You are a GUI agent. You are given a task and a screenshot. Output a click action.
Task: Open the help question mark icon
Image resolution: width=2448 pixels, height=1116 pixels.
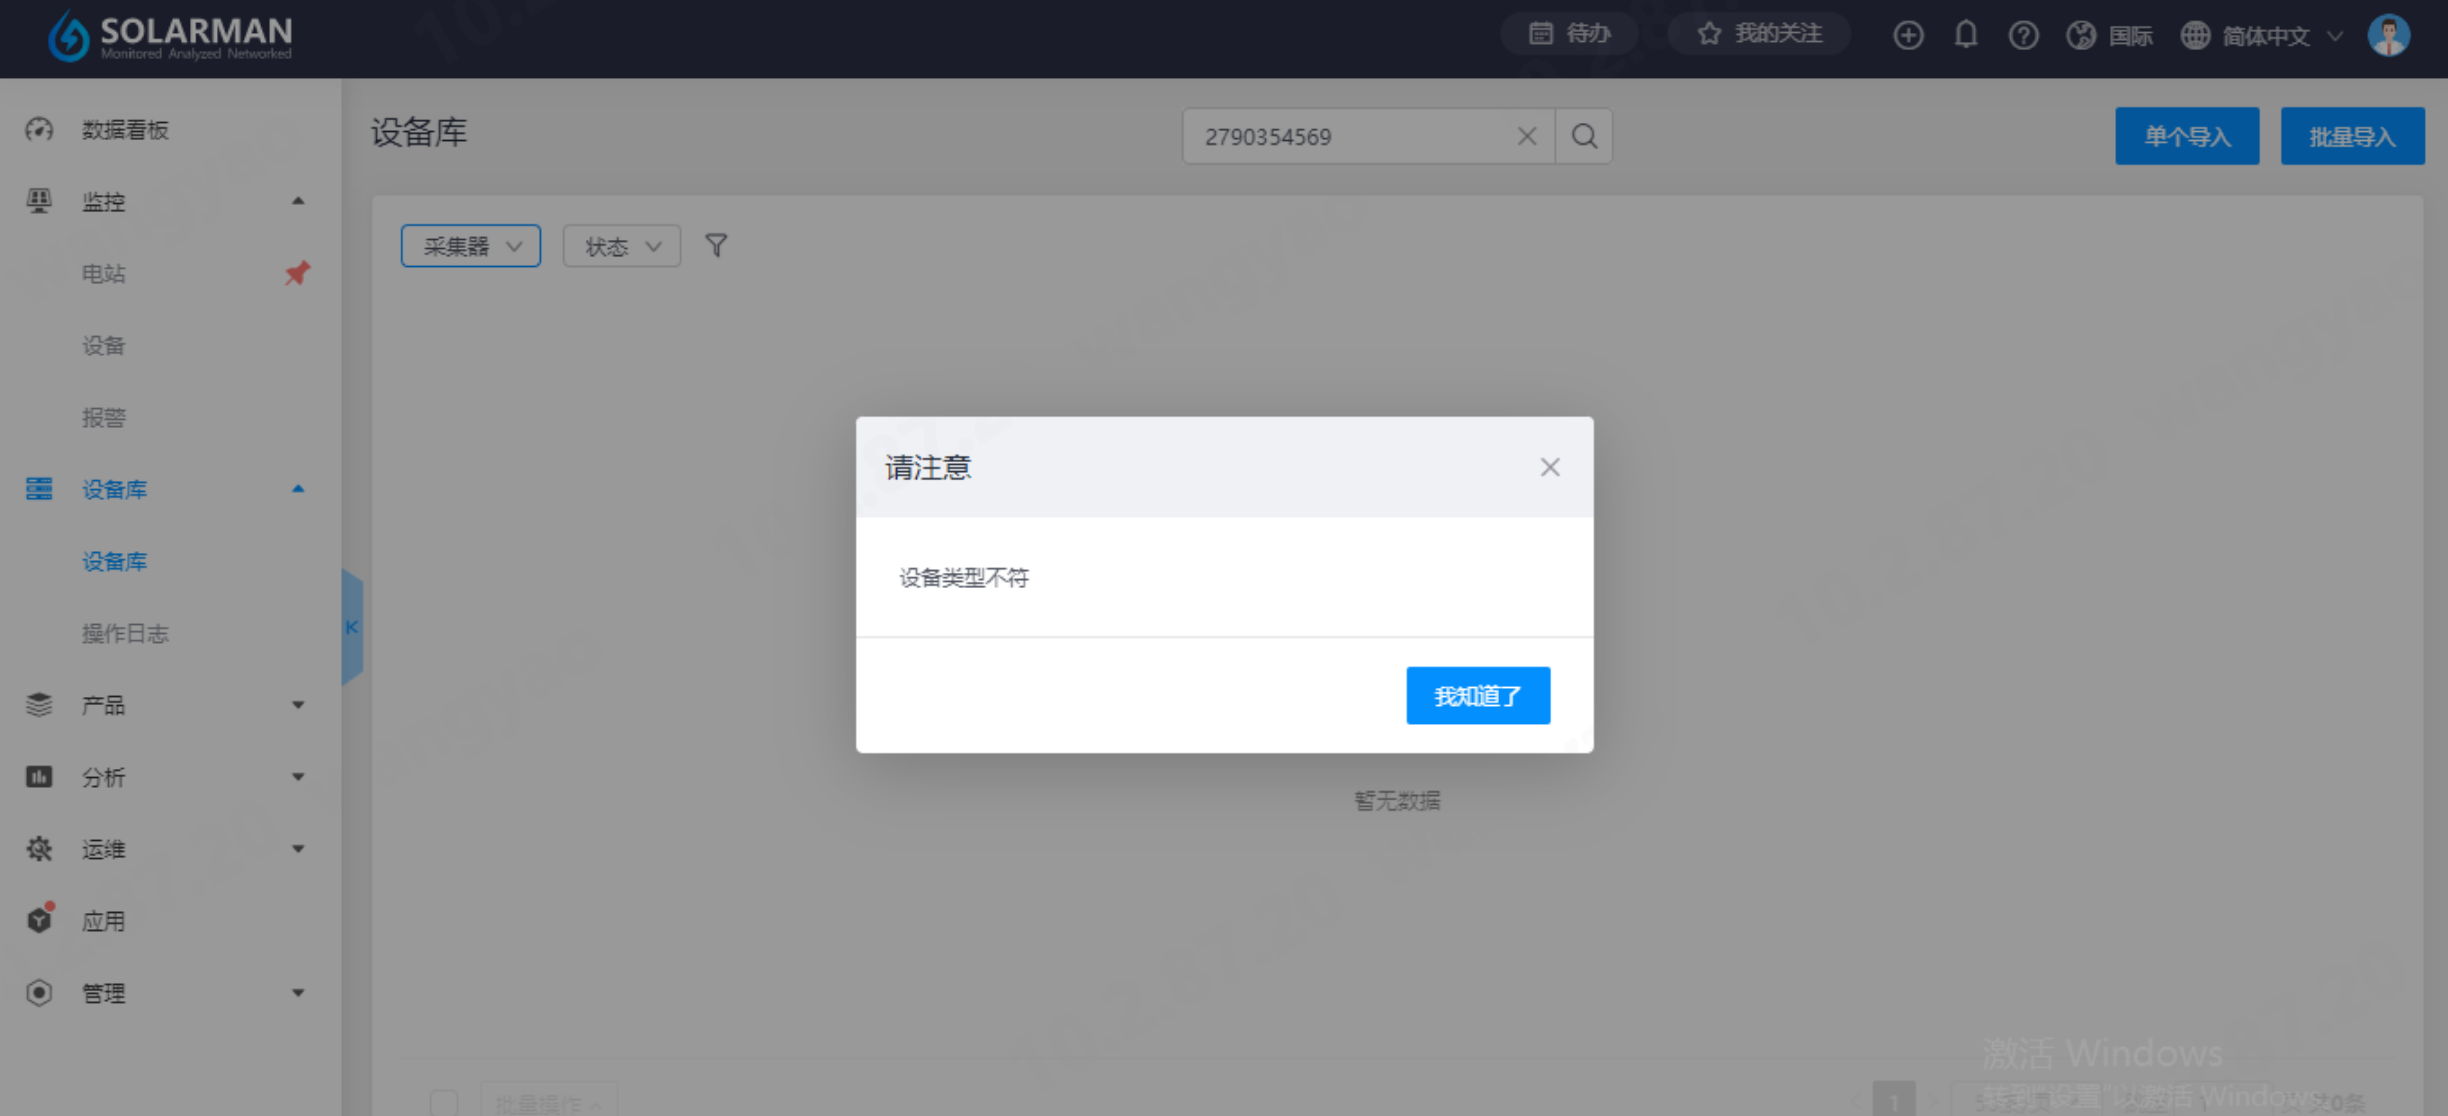click(2023, 35)
